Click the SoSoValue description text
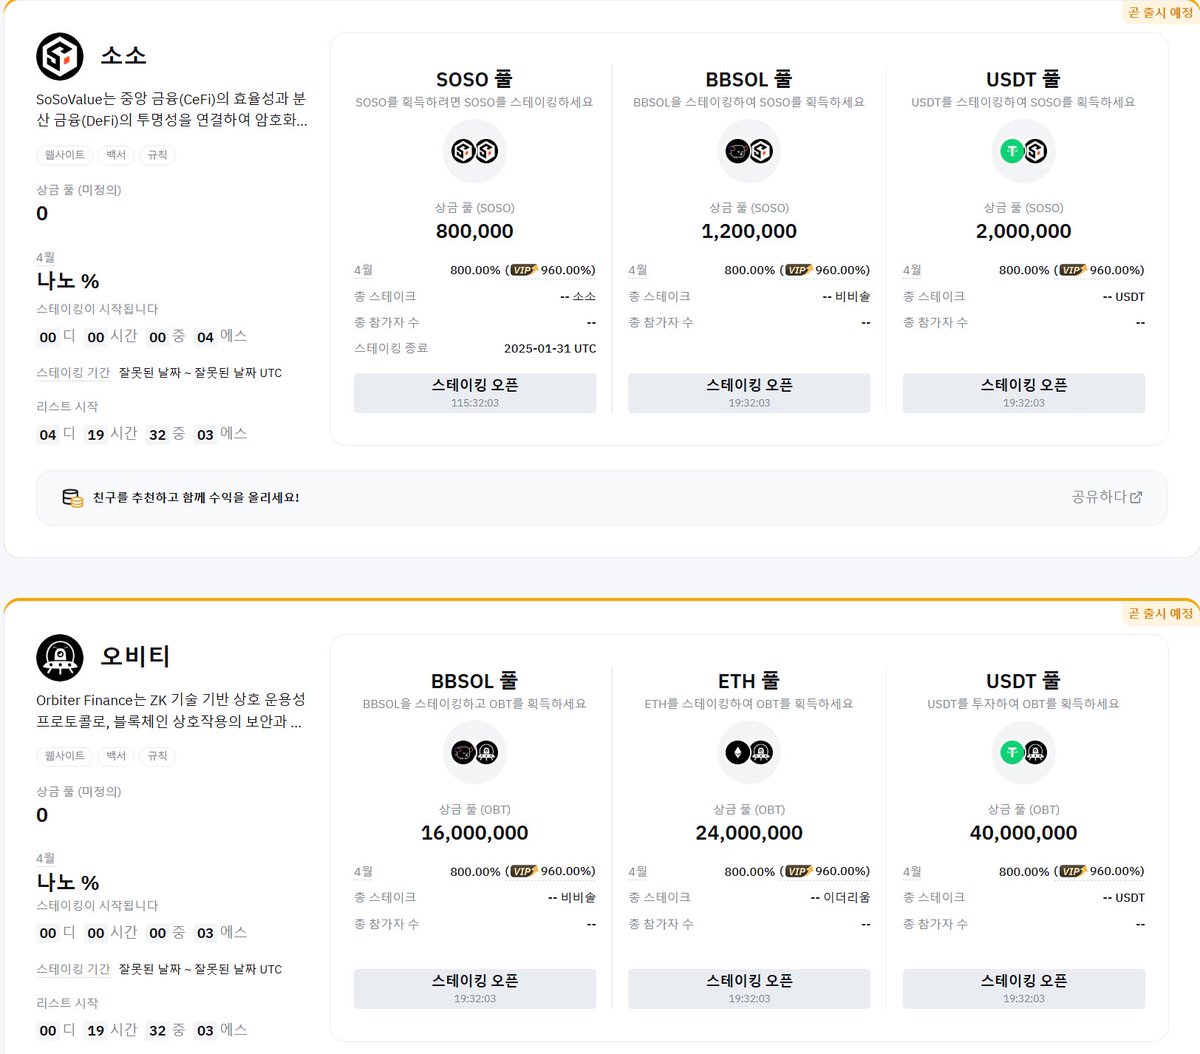Image resolution: width=1200 pixels, height=1054 pixels. tap(172, 109)
